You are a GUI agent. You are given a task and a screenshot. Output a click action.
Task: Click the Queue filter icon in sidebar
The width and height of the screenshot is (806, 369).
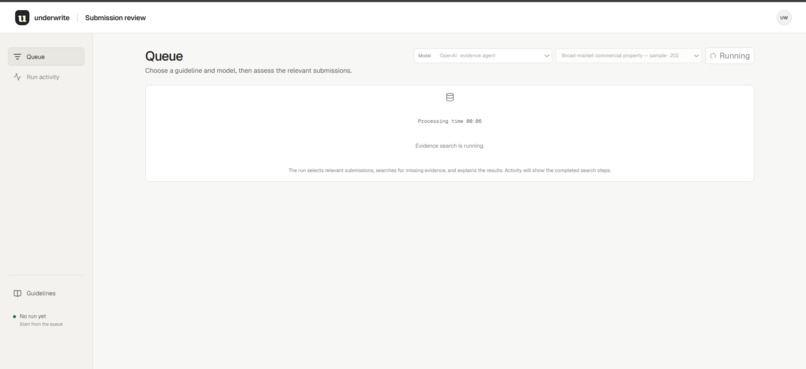point(17,57)
